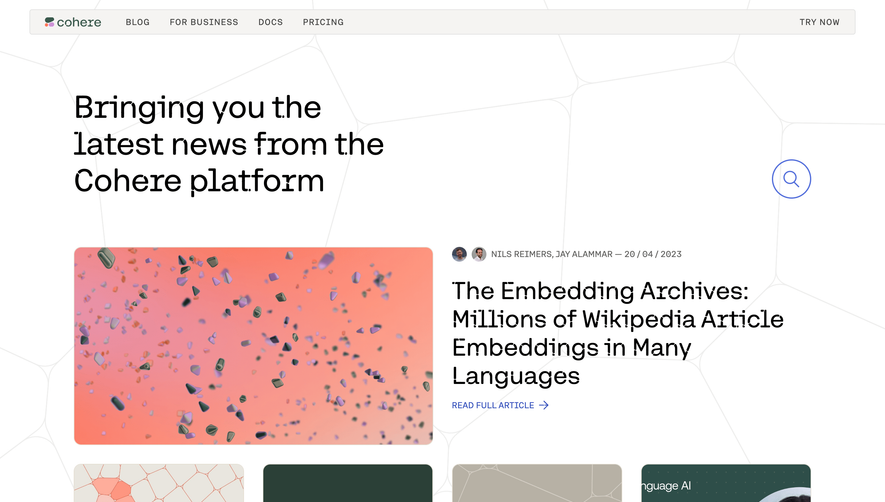Go to the Docs page
This screenshot has height=502, width=885.
270,22
